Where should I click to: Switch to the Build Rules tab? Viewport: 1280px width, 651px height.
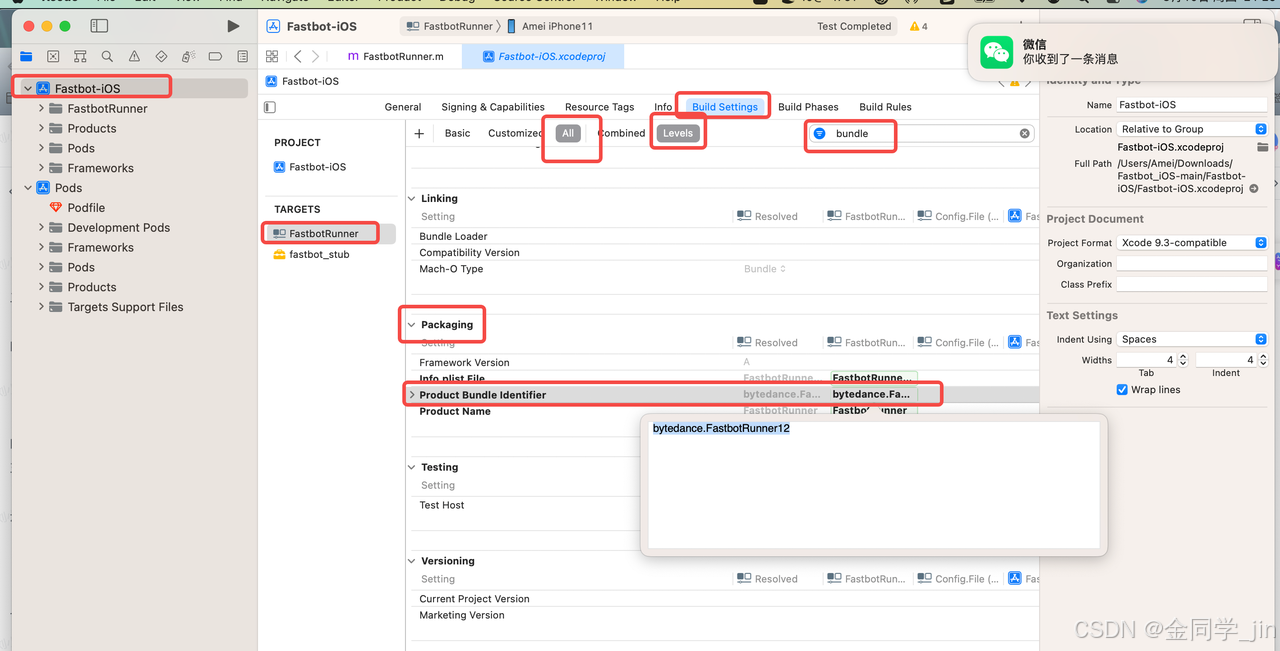[885, 107]
